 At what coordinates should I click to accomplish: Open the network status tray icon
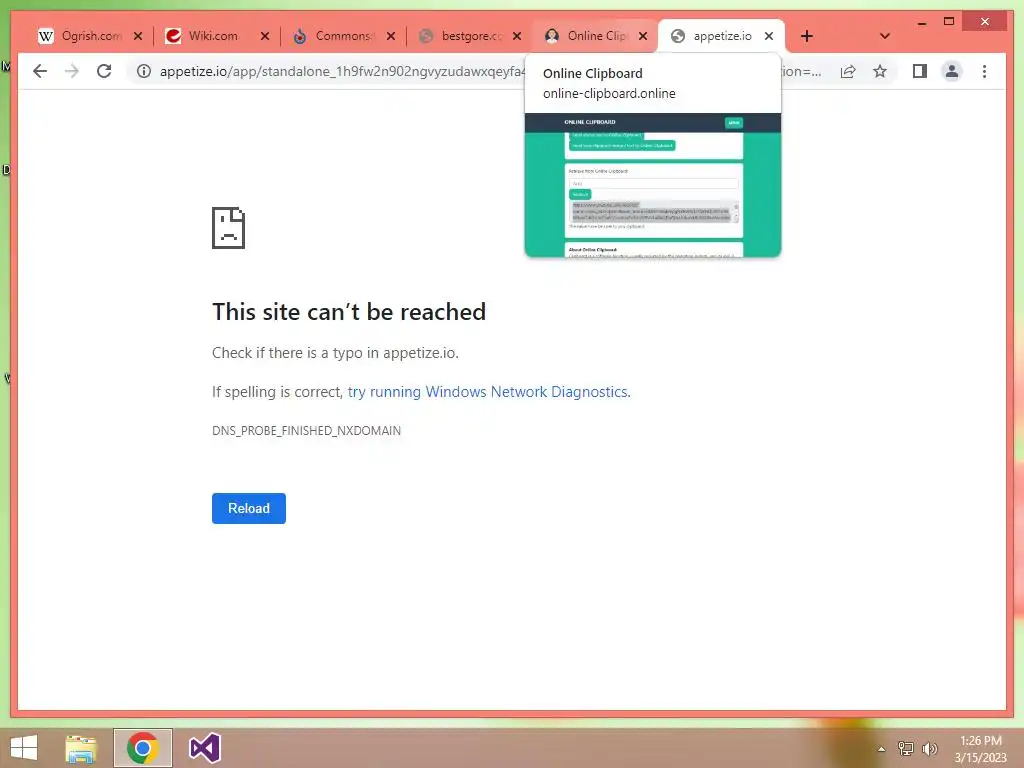(905, 749)
